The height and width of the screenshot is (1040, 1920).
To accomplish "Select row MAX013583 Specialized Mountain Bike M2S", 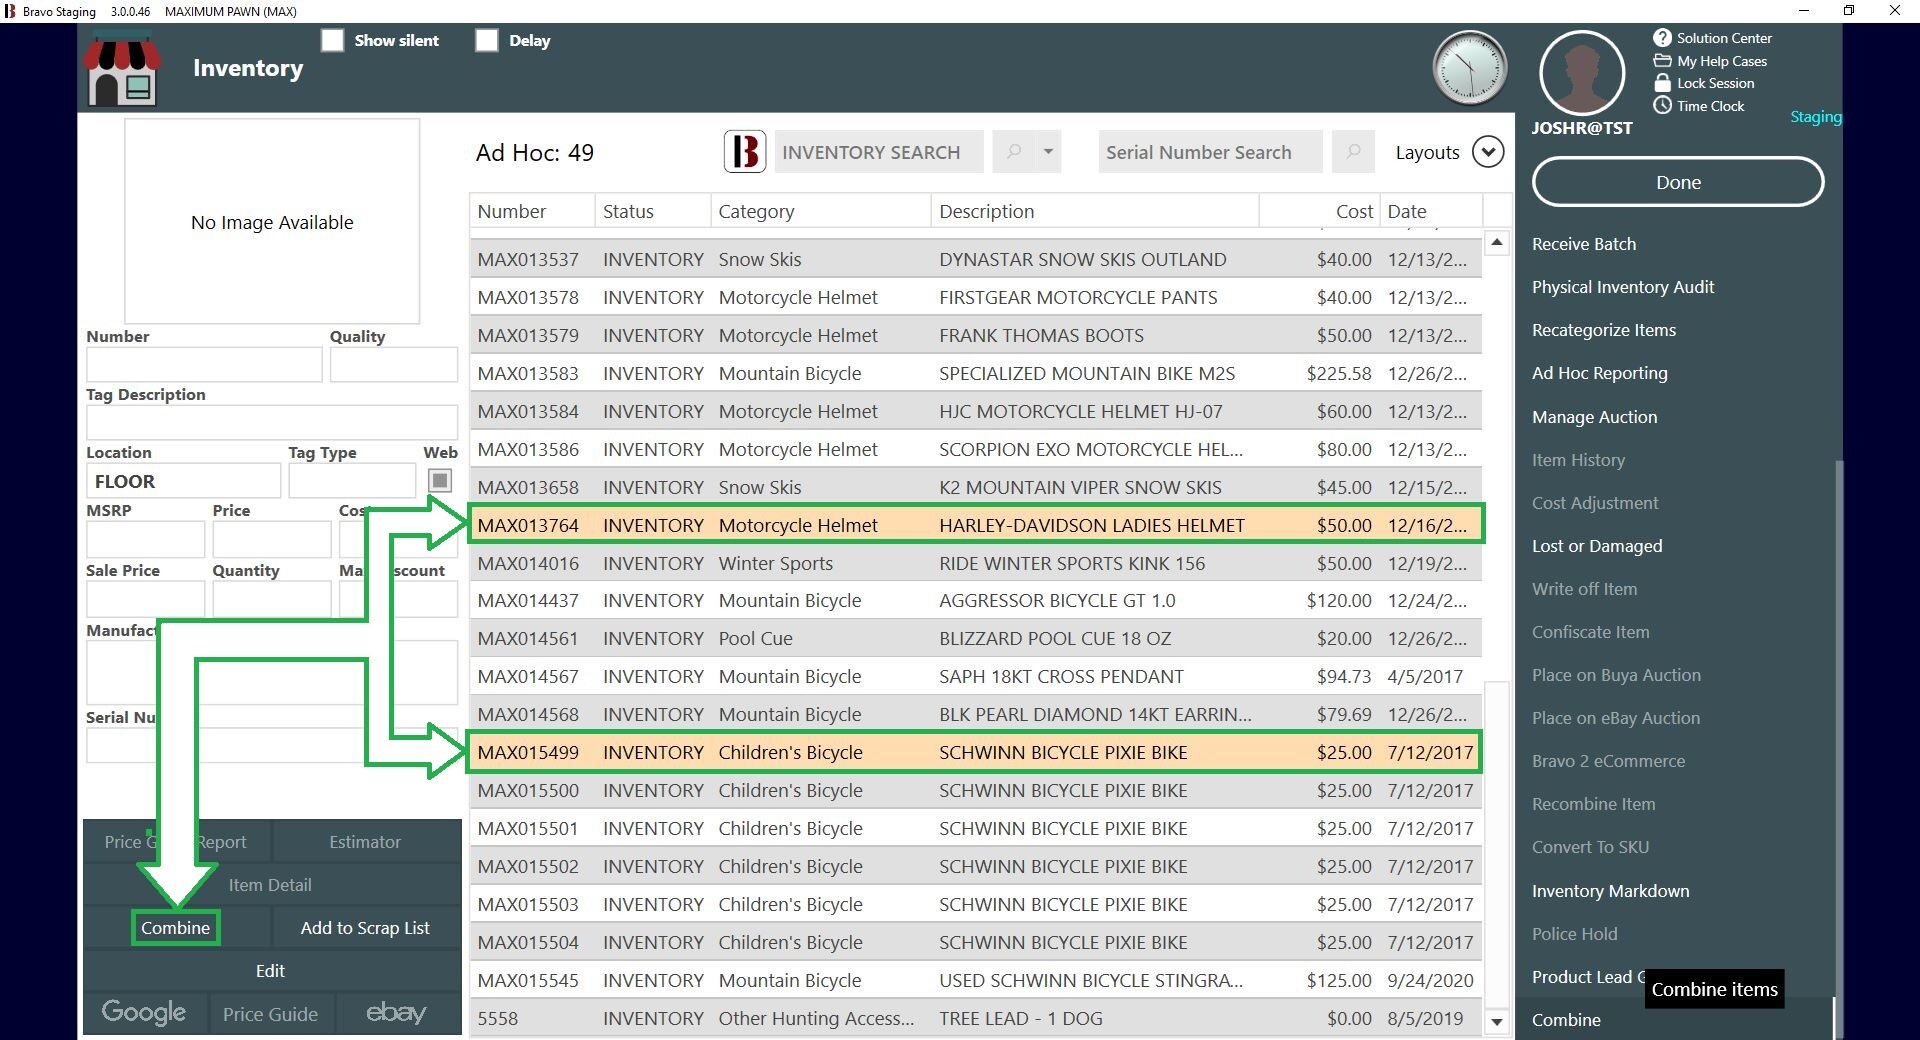I will [x=976, y=373].
